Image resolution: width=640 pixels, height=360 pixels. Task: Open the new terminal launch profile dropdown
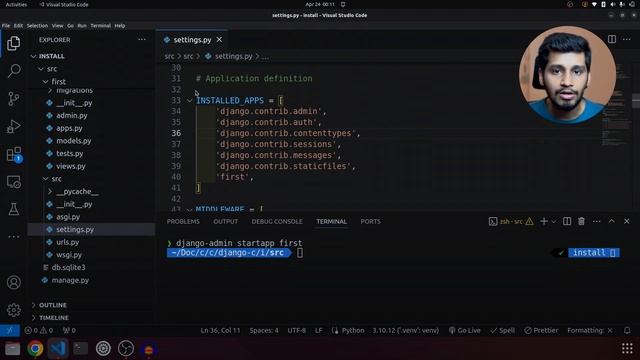553,222
